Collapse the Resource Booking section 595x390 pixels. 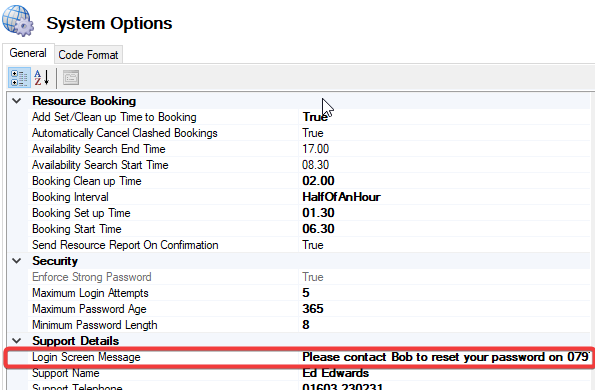[x=17, y=101]
